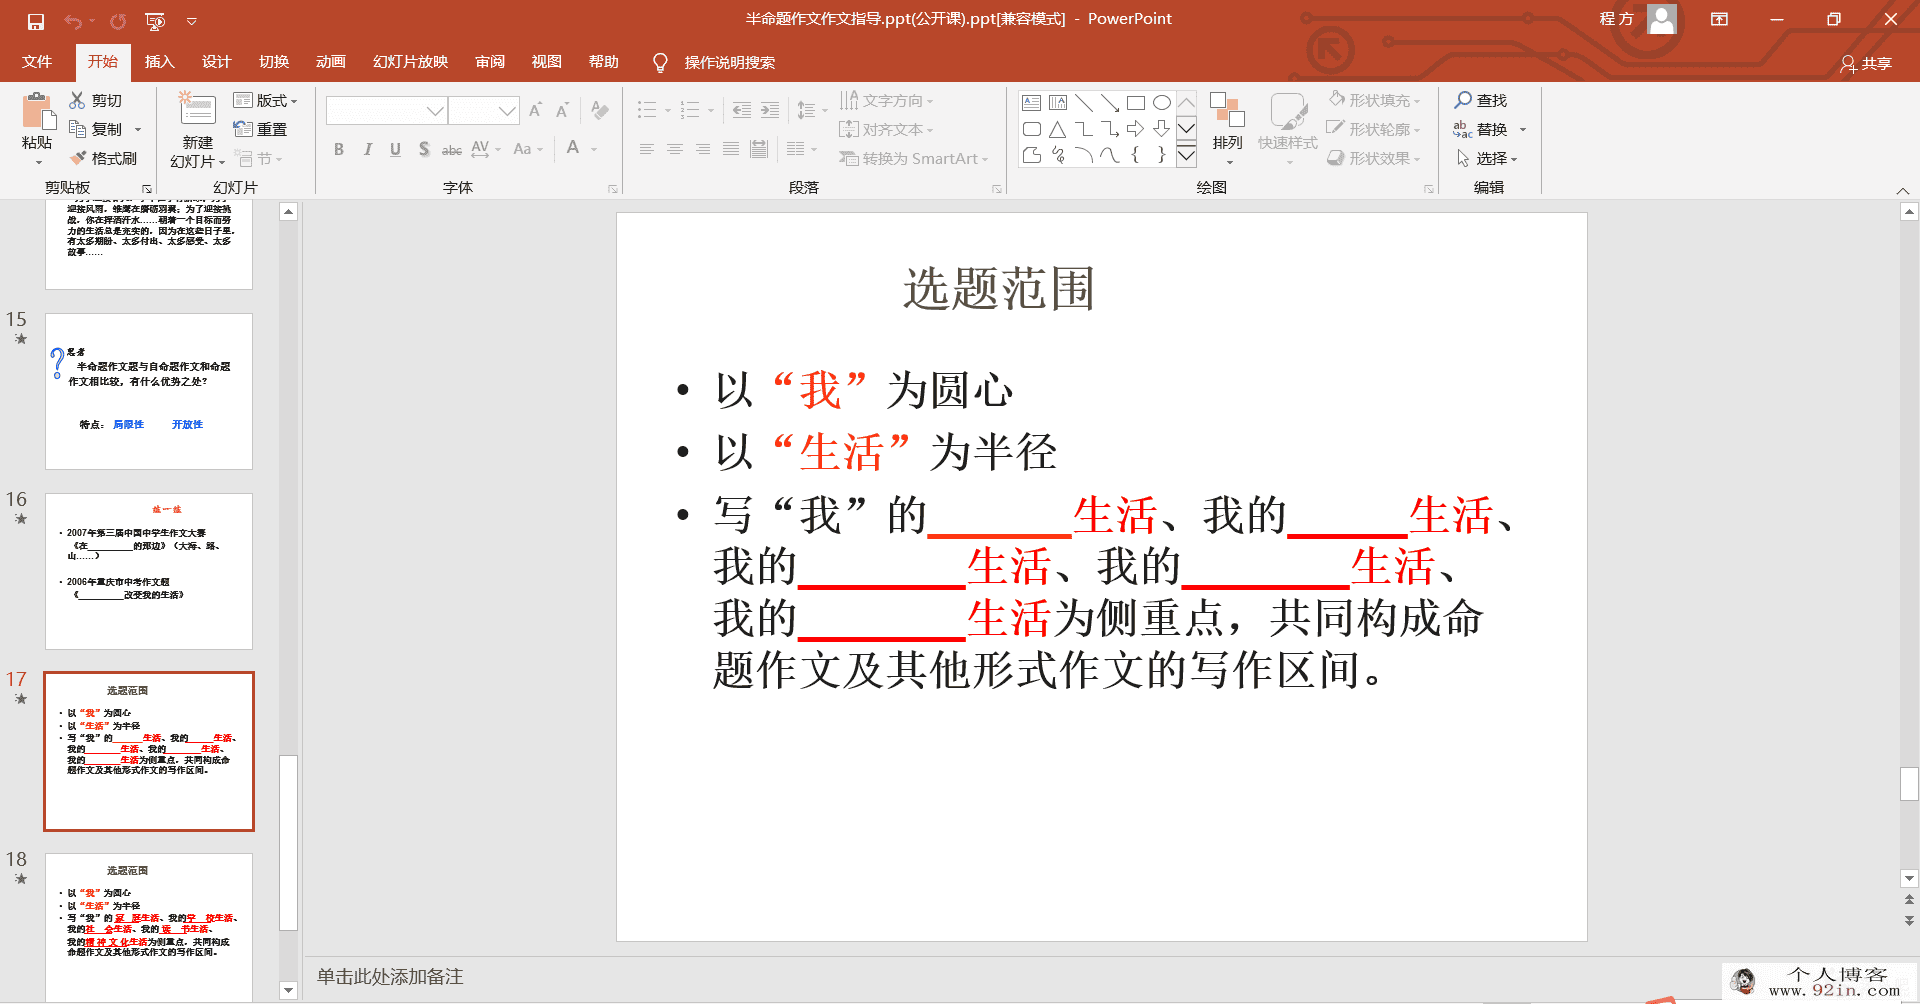Open Customize Quick Access Toolbar arrow
Image resolution: width=1920 pixels, height=1004 pixels.
pyautogui.click(x=192, y=21)
